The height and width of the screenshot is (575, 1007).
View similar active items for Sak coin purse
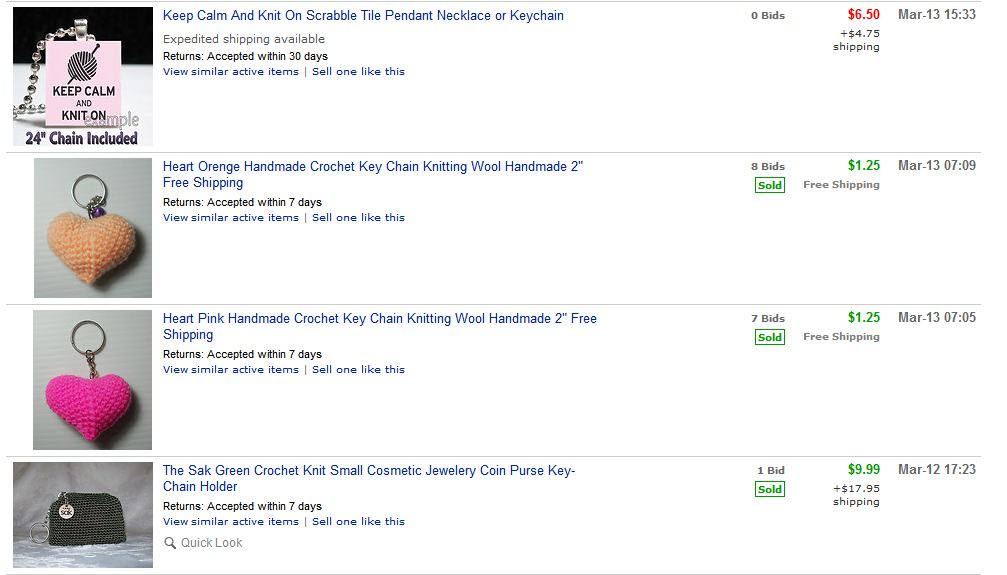(231, 521)
